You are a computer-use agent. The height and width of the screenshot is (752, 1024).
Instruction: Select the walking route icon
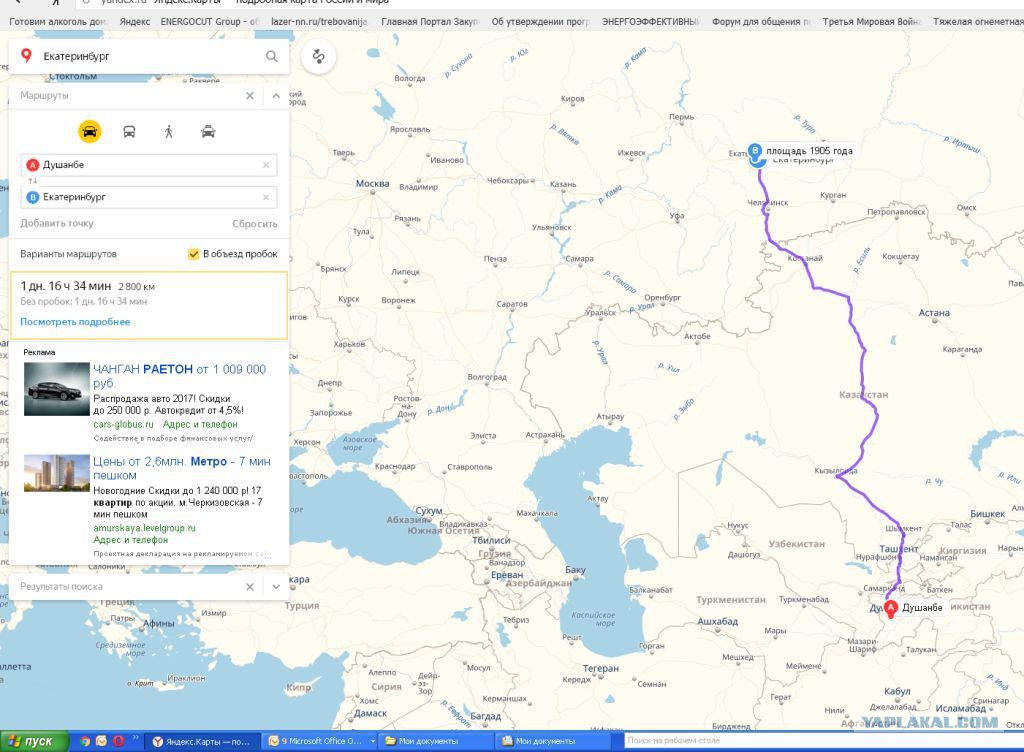[x=168, y=132]
